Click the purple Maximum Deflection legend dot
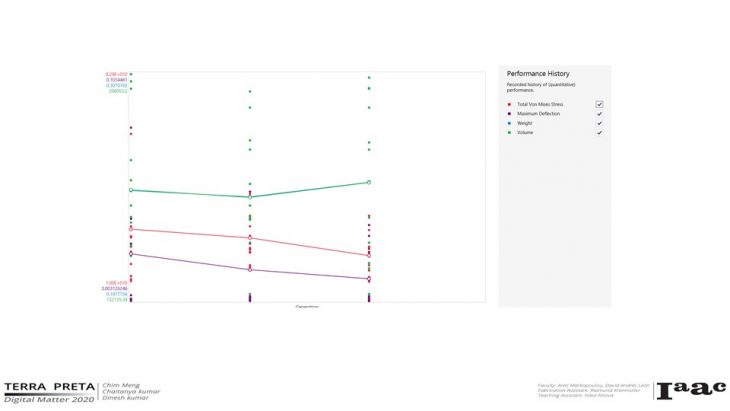Viewport: 730px width, 411px height. click(x=509, y=114)
